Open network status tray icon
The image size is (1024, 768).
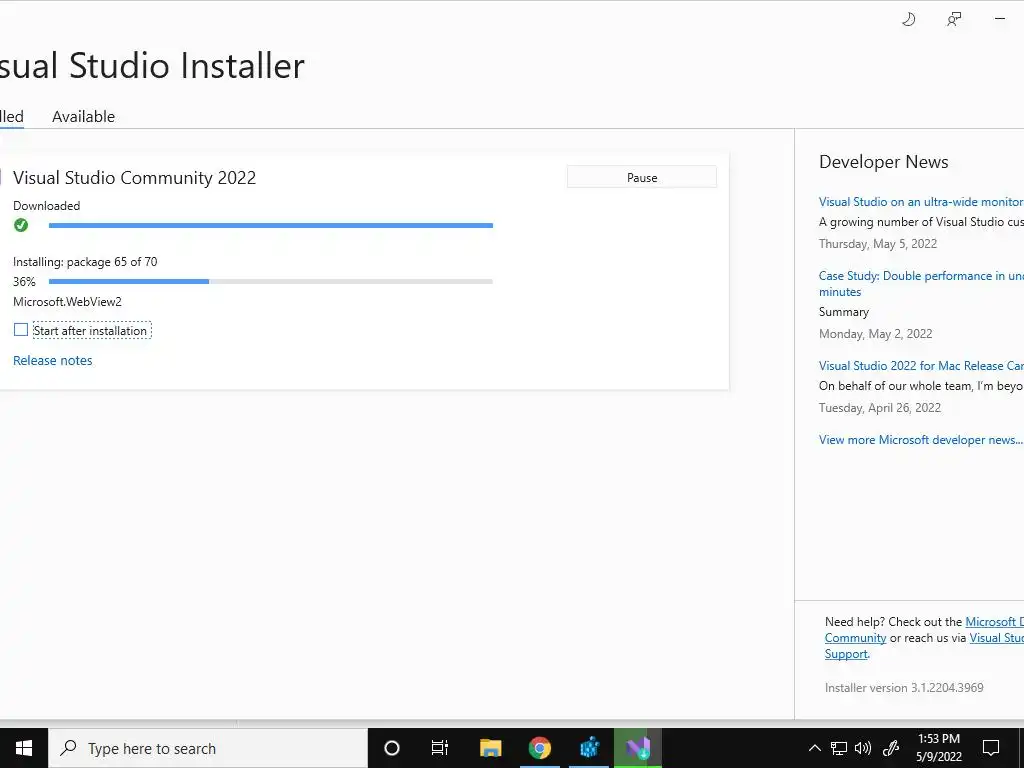[839, 748]
